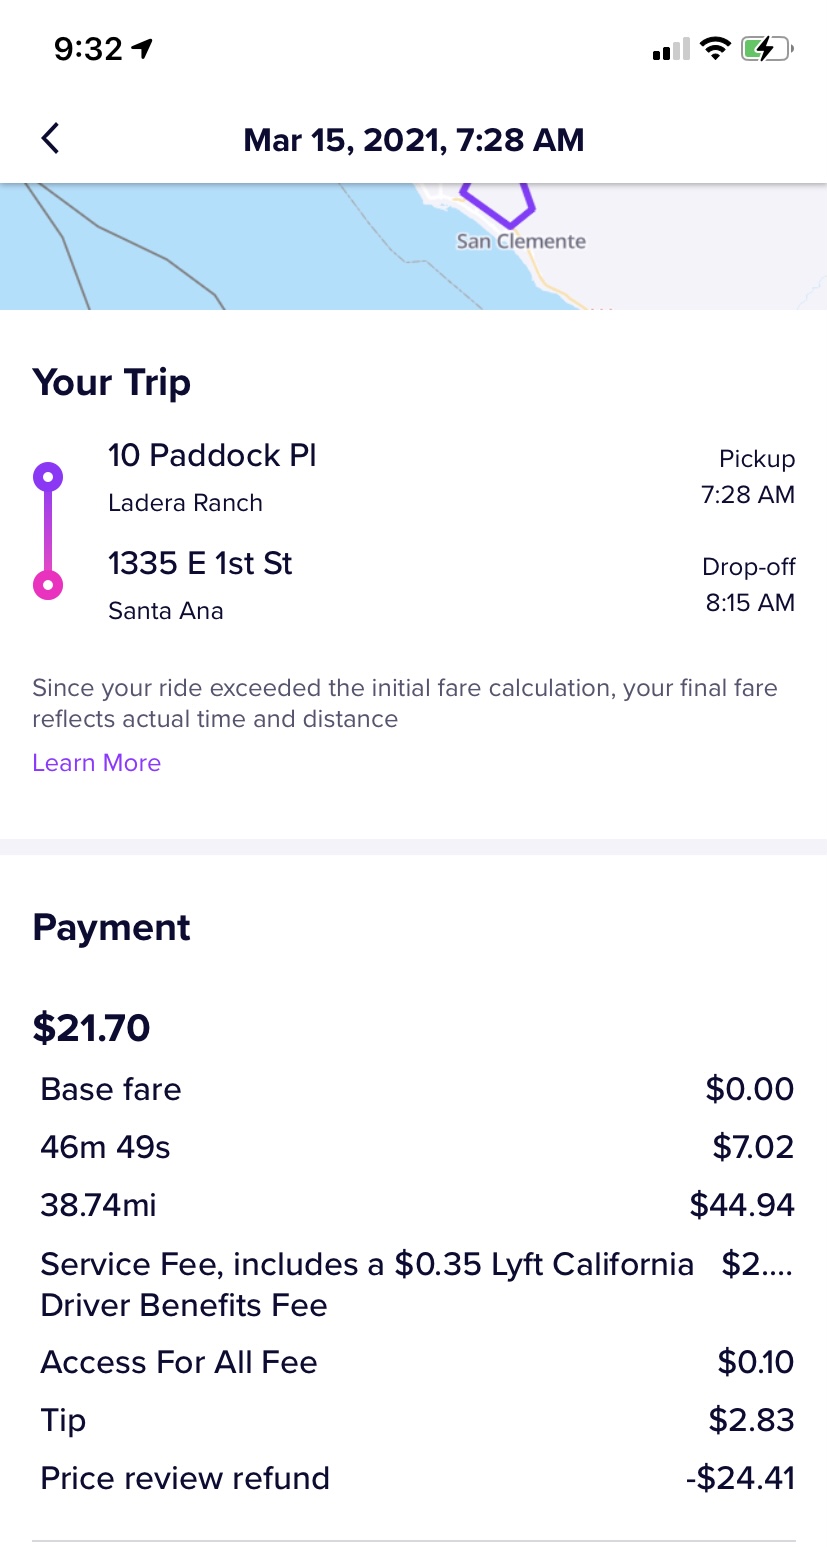Tap the battery charging icon
This screenshot has height=1547, width=827.
point(766,48)
